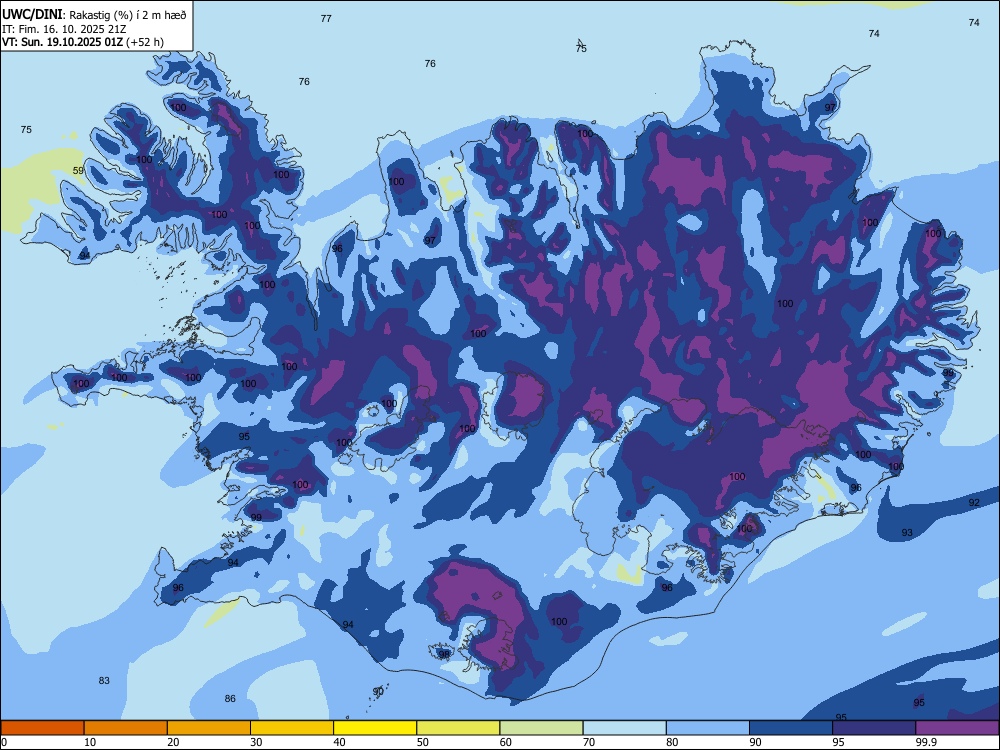The image size is (1000, 750).
Task: Click the '98' value on the southern island
Action: click(444, 654)
